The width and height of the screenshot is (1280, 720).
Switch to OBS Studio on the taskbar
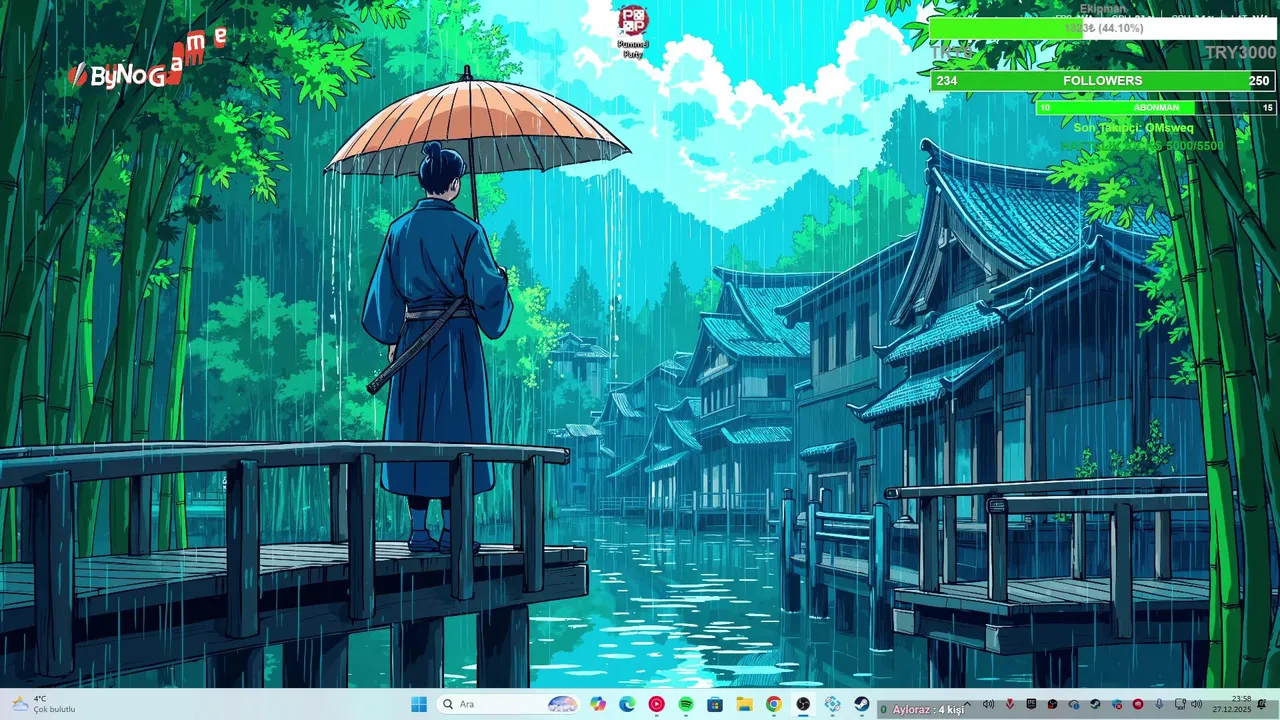point(803,704)
